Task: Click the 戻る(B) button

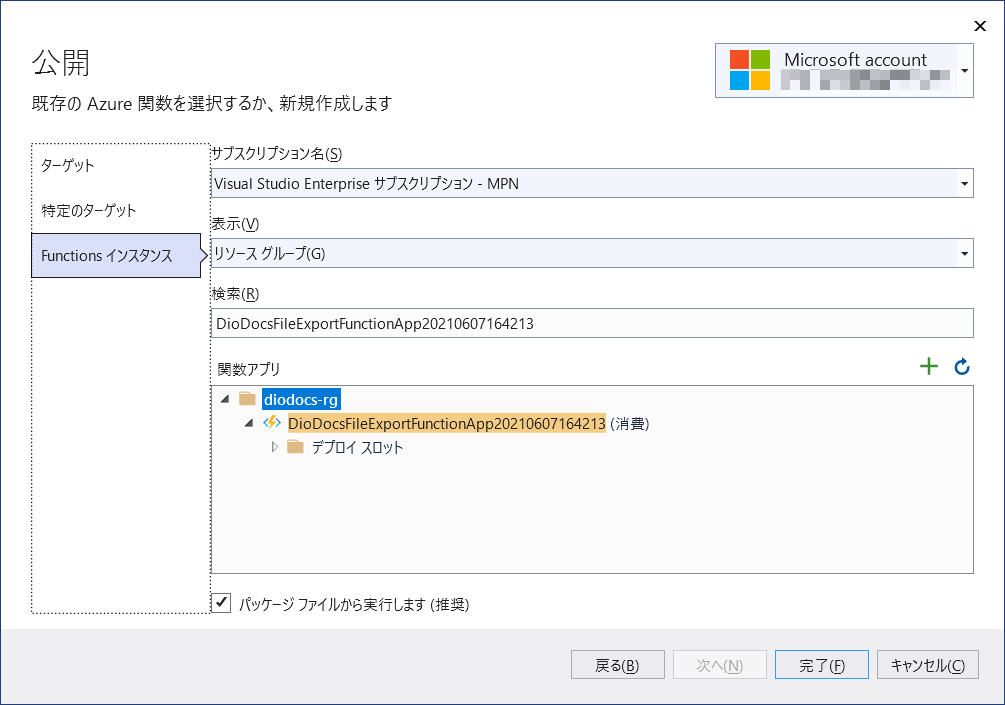Action: 617,665
